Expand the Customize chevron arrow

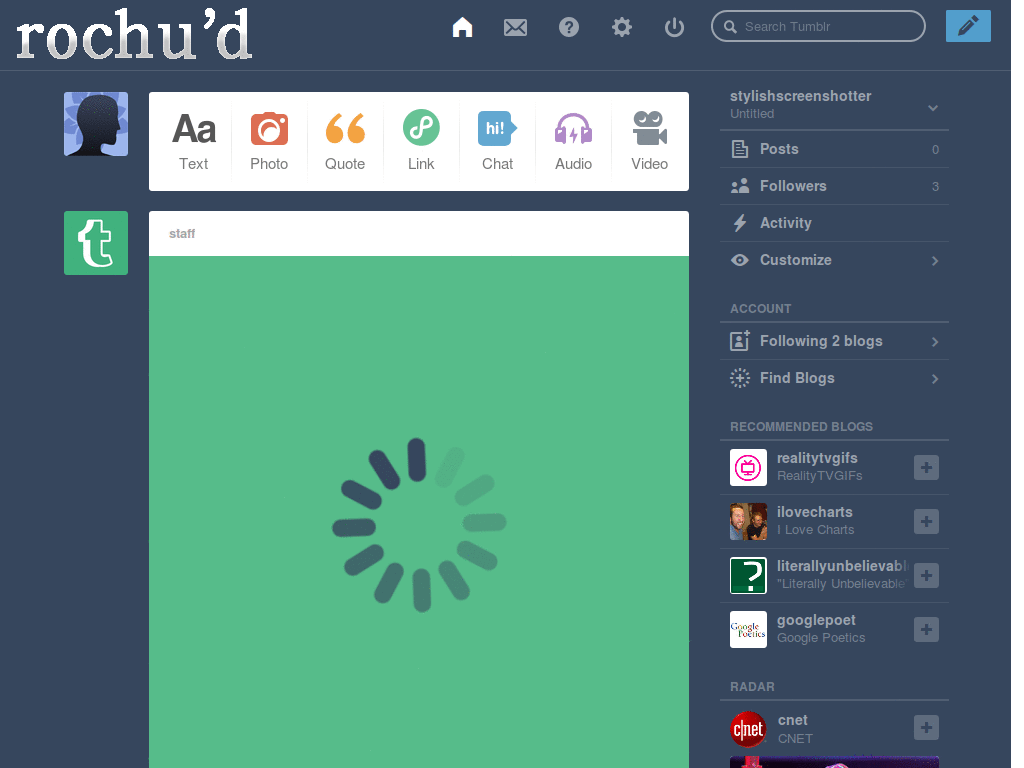tap(935, 261)
